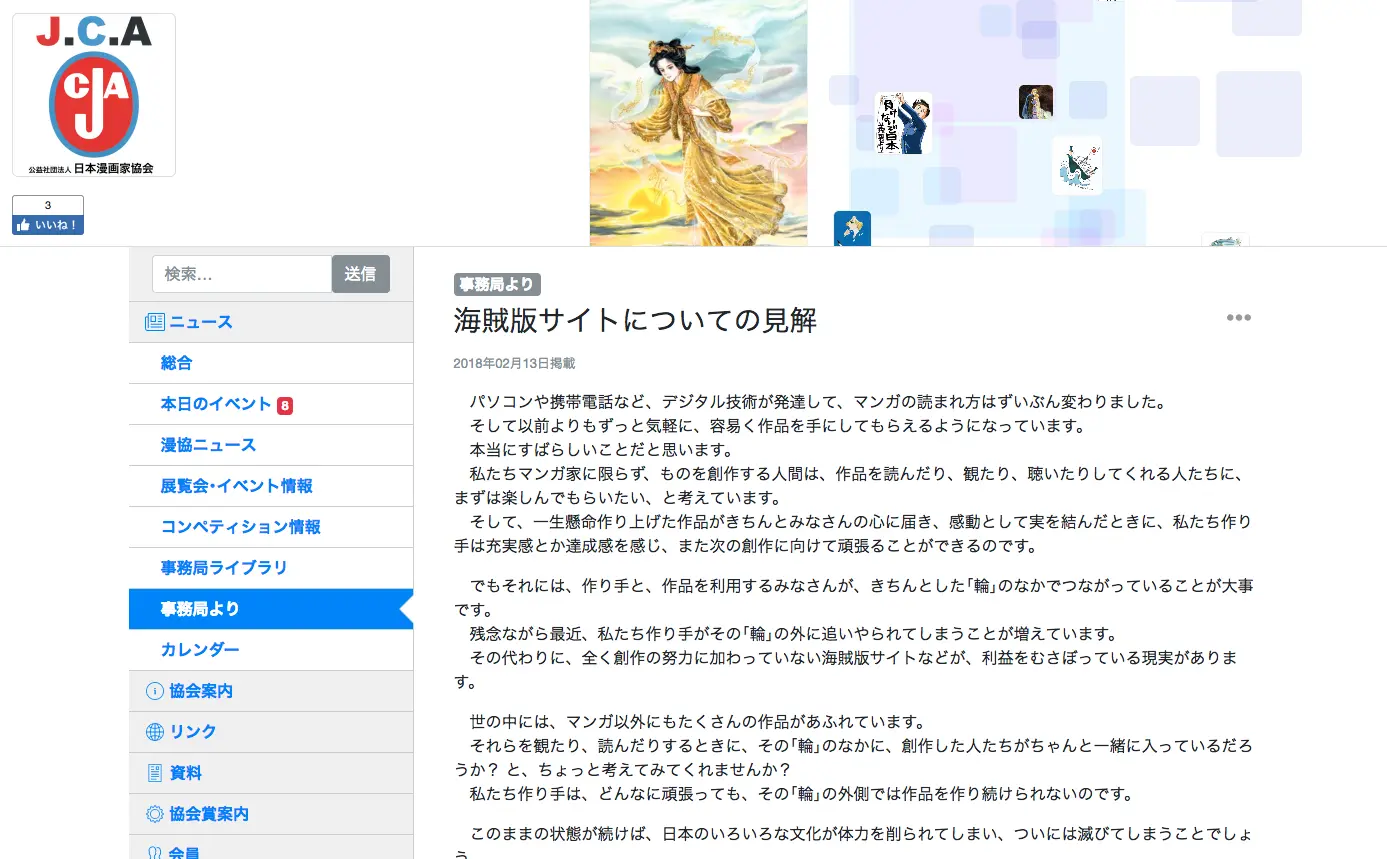Open the 協会賞案内 section
Viewport: 1387px width, 859px height.
click(x=271, y=814)
